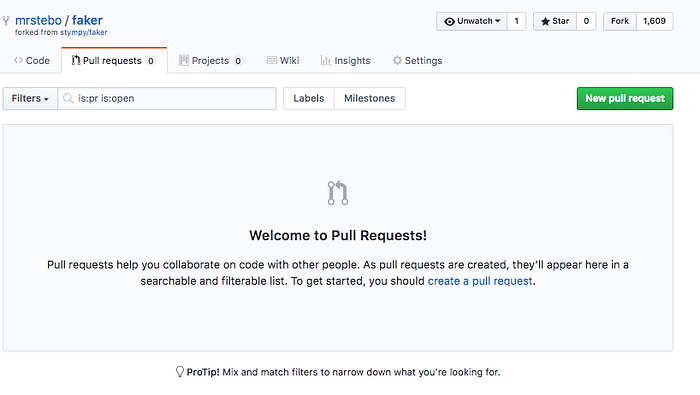
Task: Click the watchers count 1
Action: 517,21
